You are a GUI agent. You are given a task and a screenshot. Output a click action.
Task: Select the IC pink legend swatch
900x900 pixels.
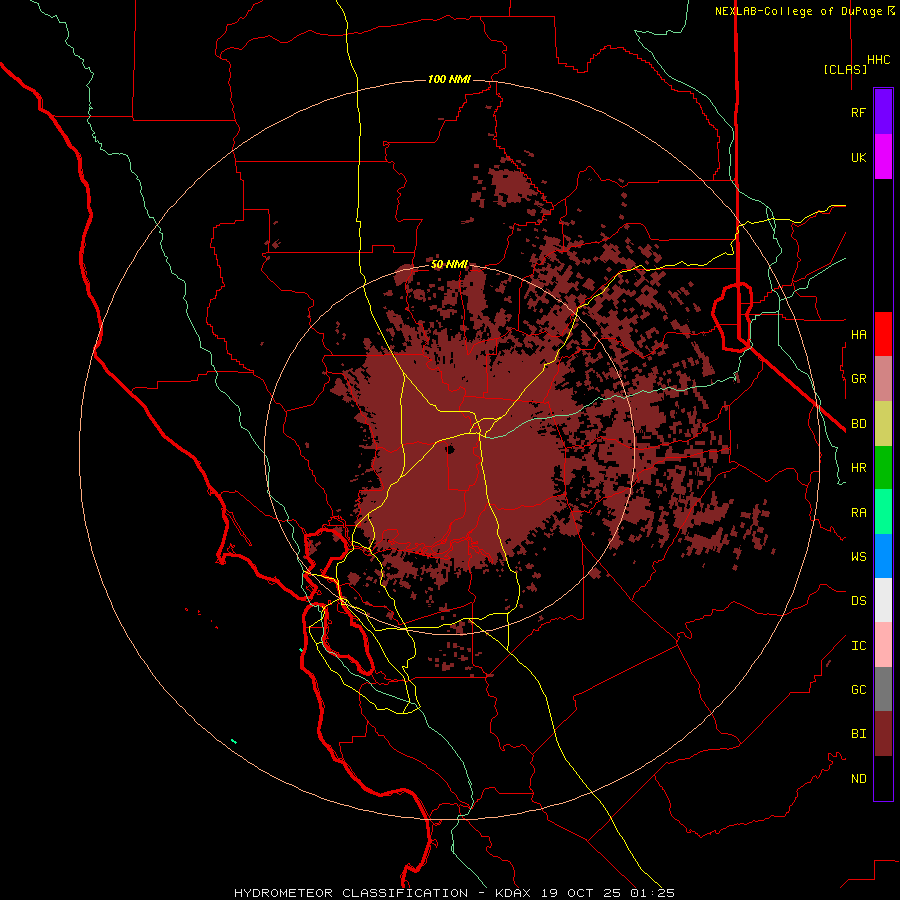coord(883,645)
